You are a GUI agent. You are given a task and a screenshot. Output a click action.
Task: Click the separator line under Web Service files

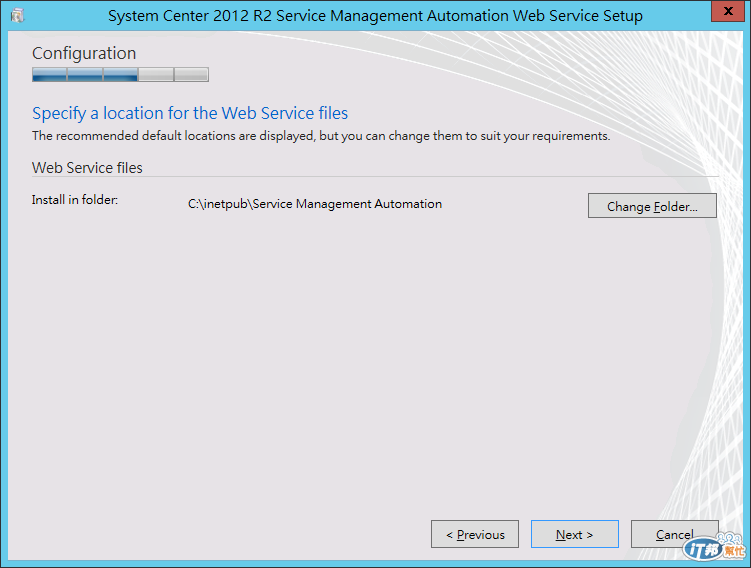point(375,178)
